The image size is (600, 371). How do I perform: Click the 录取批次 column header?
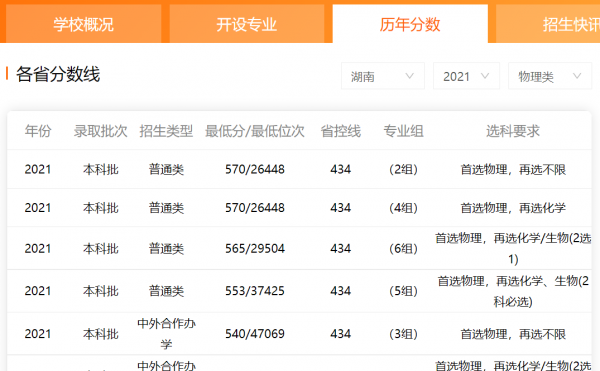(x=101, y=131)
